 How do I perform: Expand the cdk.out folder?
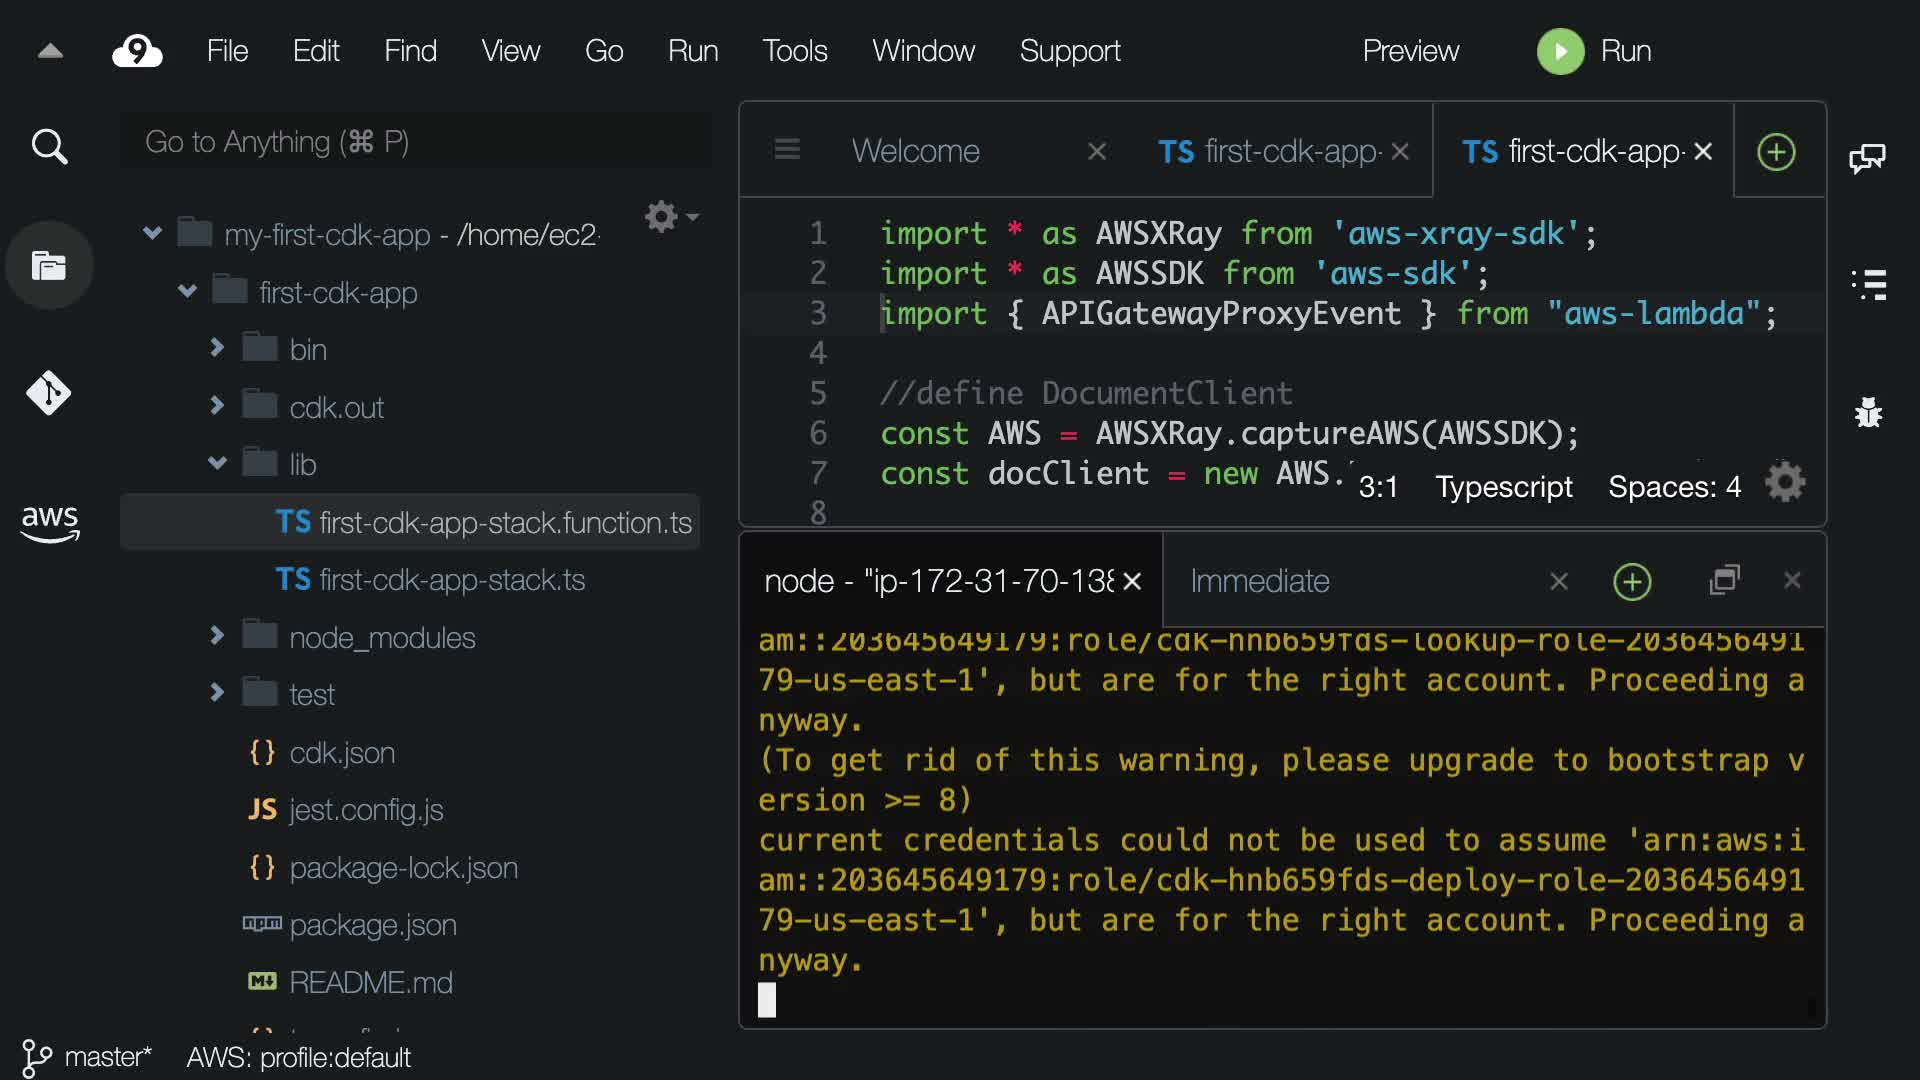217,406
